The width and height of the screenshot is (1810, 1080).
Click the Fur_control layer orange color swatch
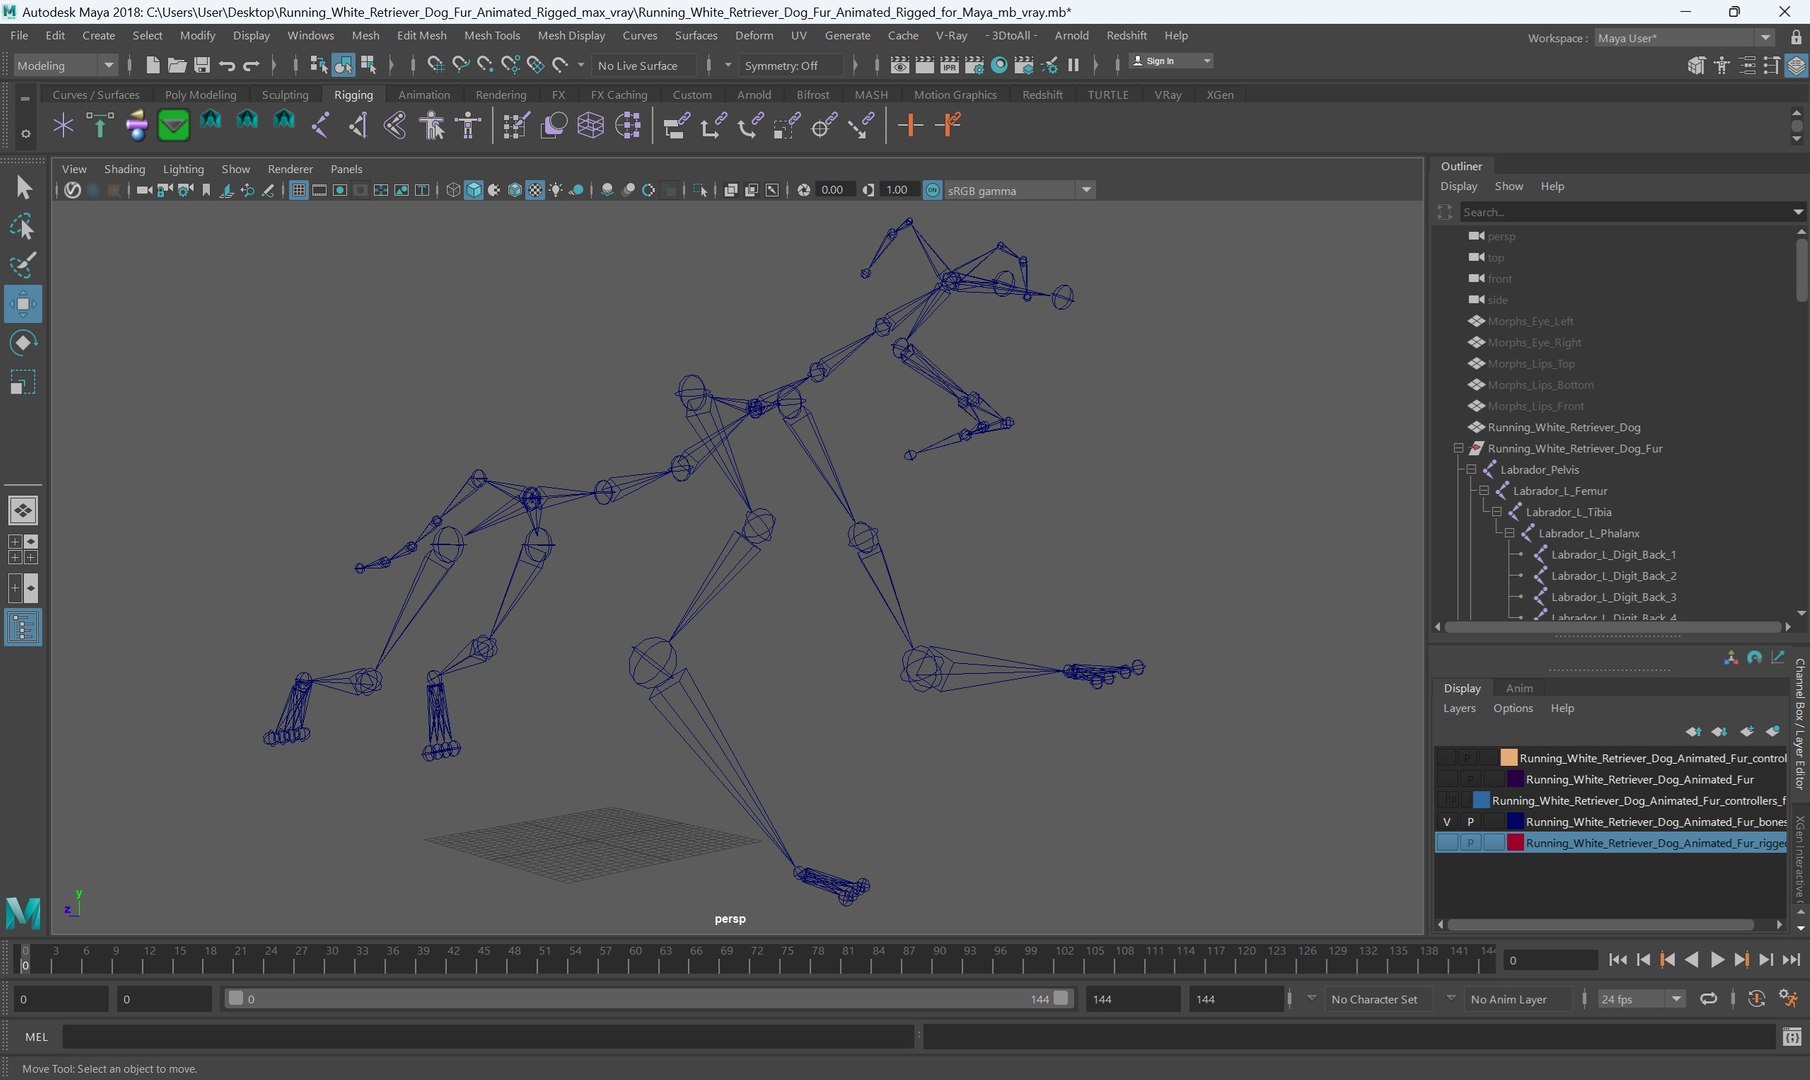(x=1508, y=758)
